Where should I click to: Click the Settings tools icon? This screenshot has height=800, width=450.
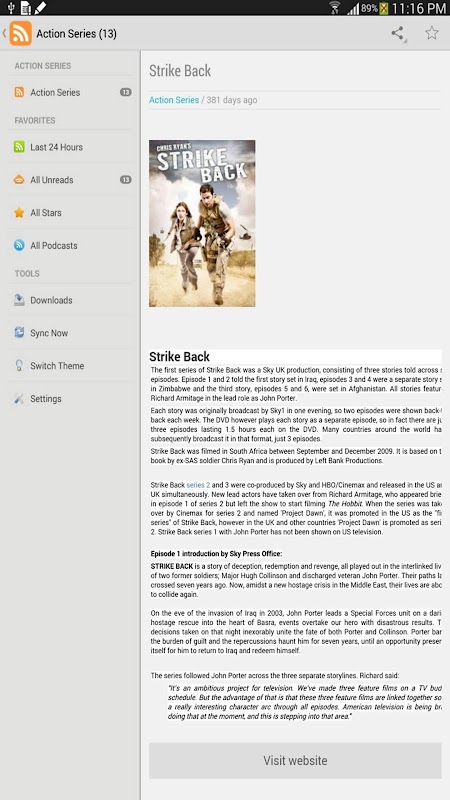point(19,398)
